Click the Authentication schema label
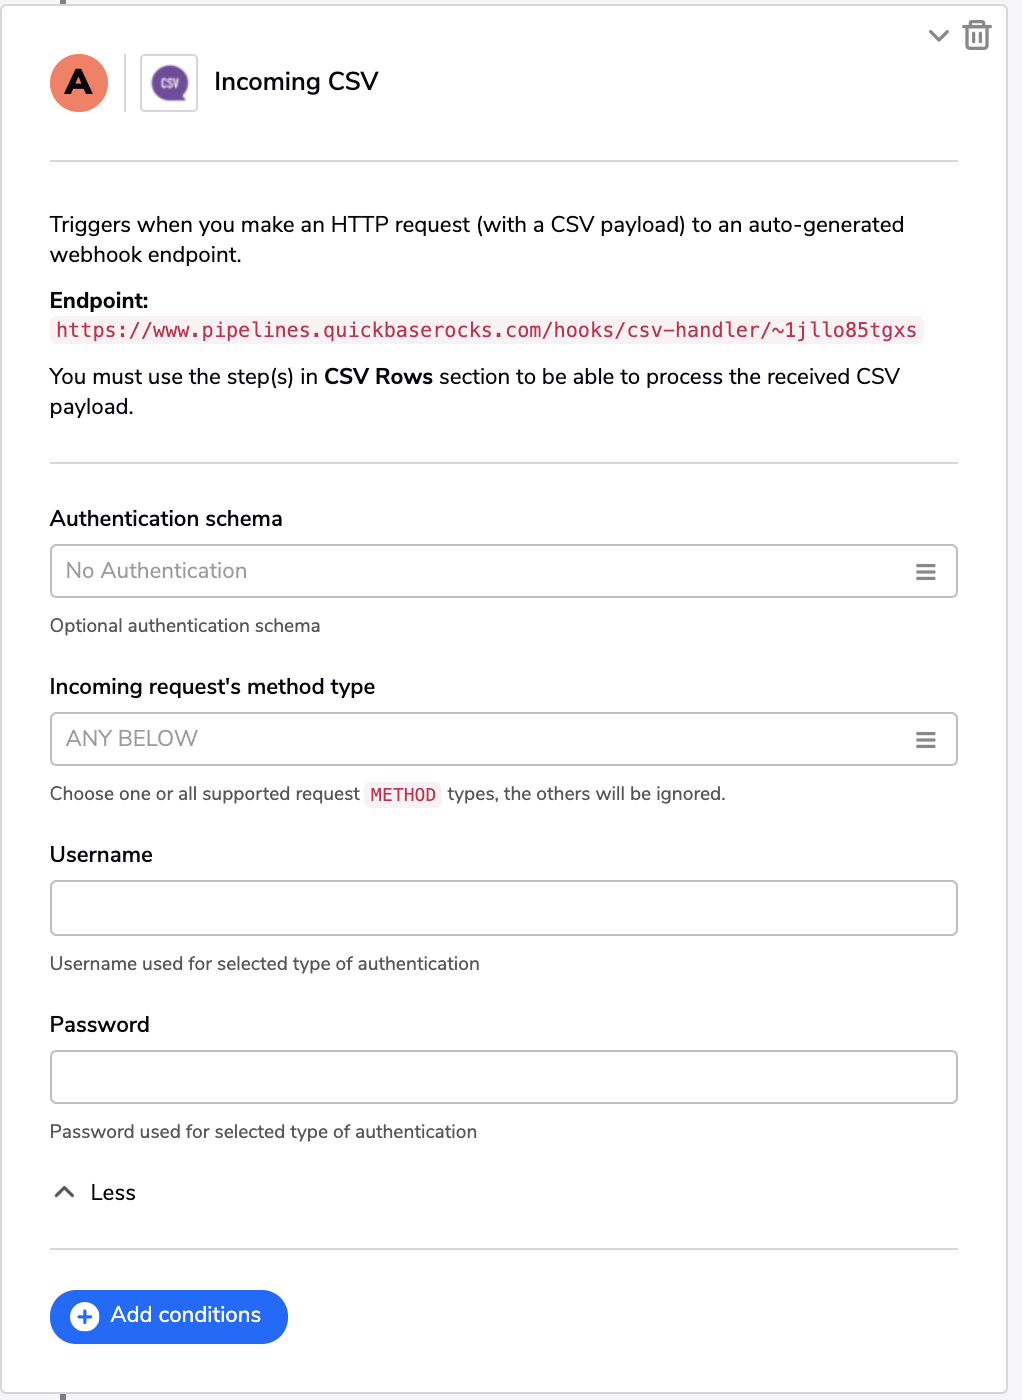Image resolution: width=1022 pixels, height=1400 pixels. pos(166,519)
